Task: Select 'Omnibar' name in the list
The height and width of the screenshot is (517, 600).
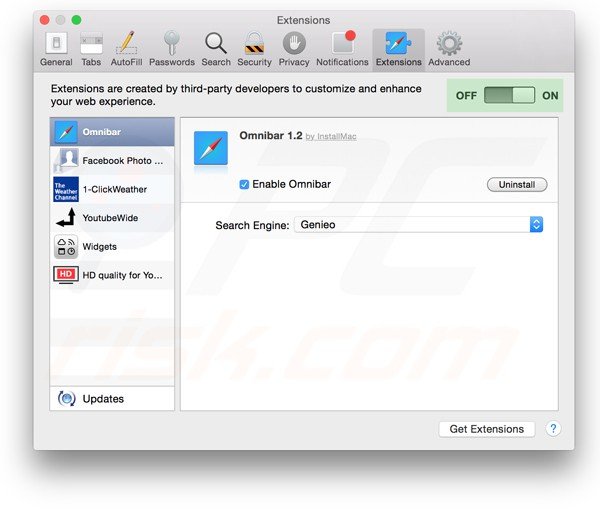Action: (x=102, y=132)
